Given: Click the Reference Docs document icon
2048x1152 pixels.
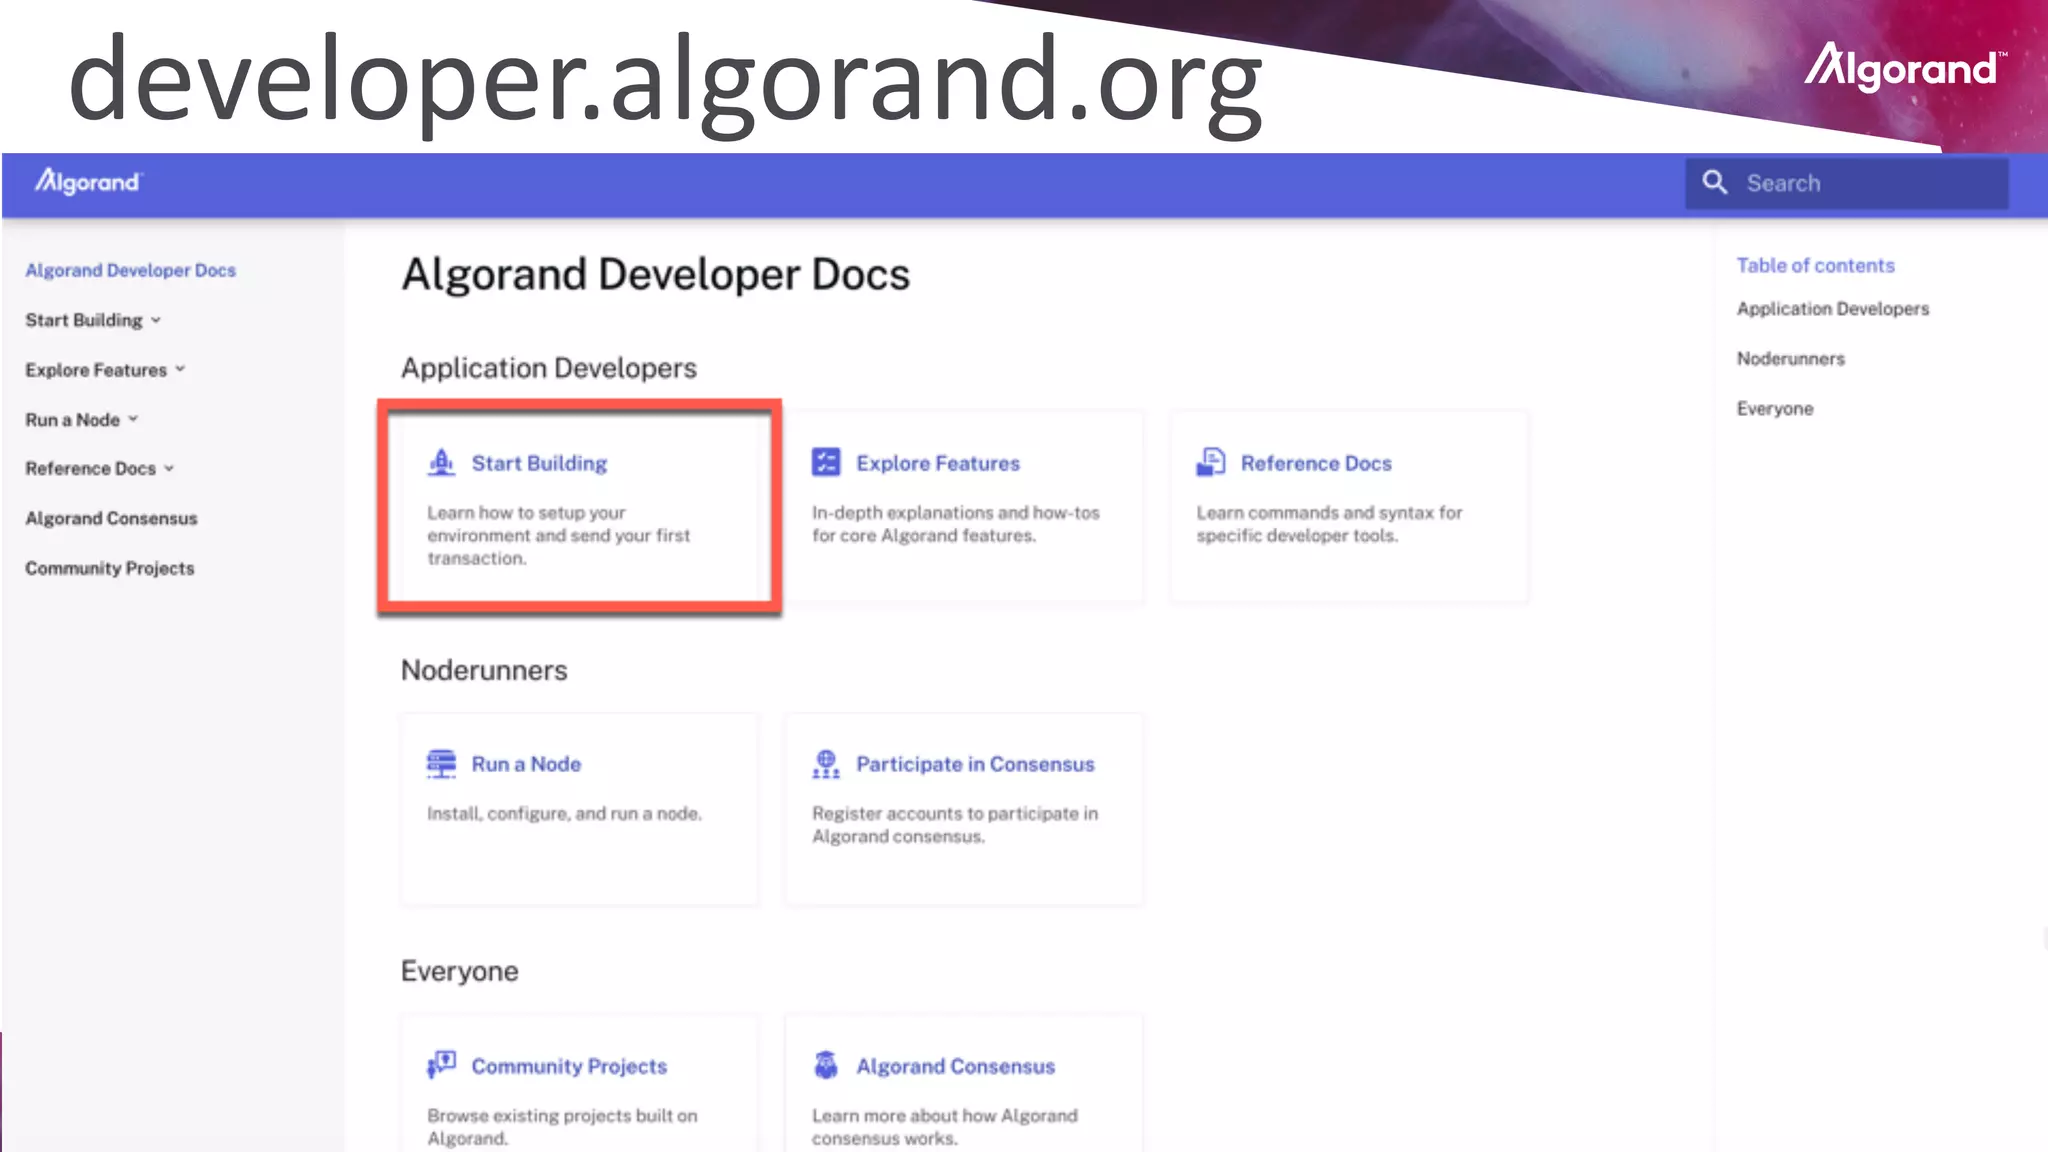Looking at the screenshot, I should [1211, 462].
